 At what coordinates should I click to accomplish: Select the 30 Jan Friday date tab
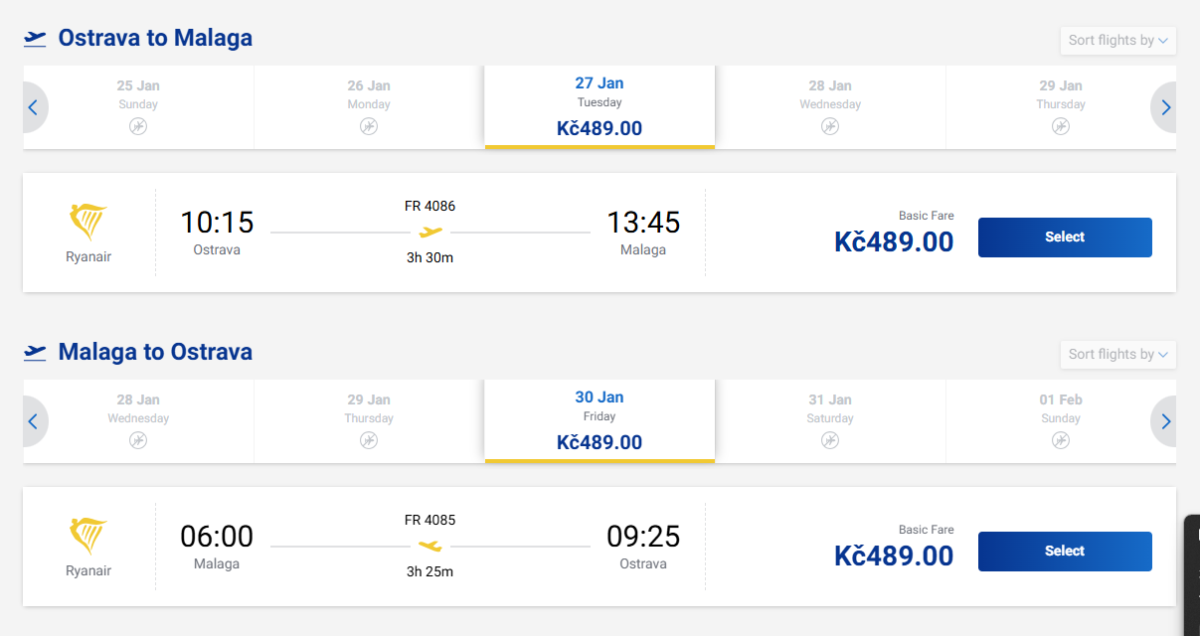599,420
